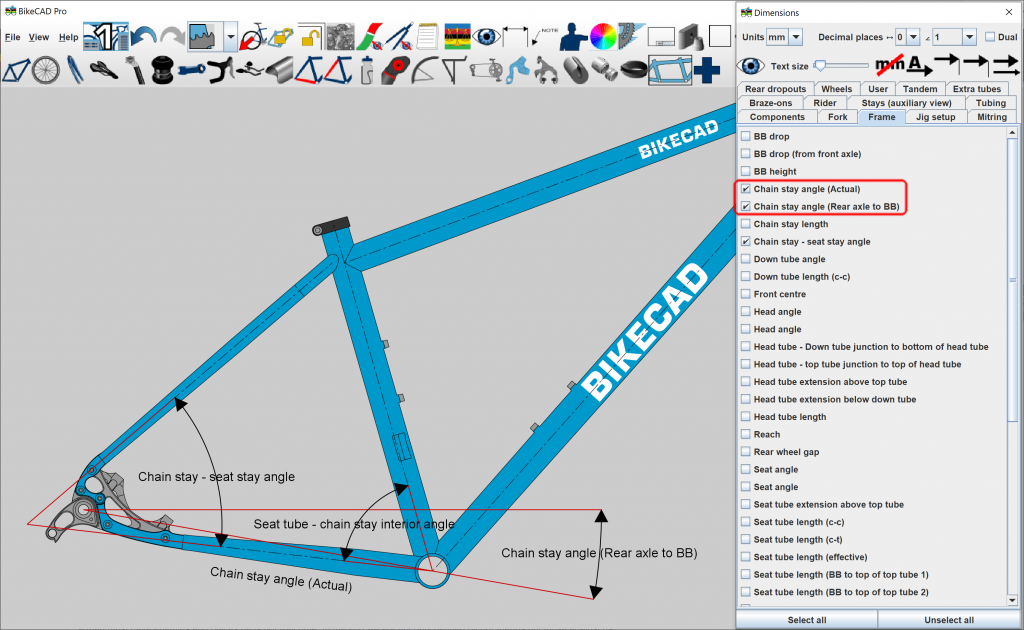The image size is (1024, 630).
Task: Open the headset component icon
Action: click(163, 70)
